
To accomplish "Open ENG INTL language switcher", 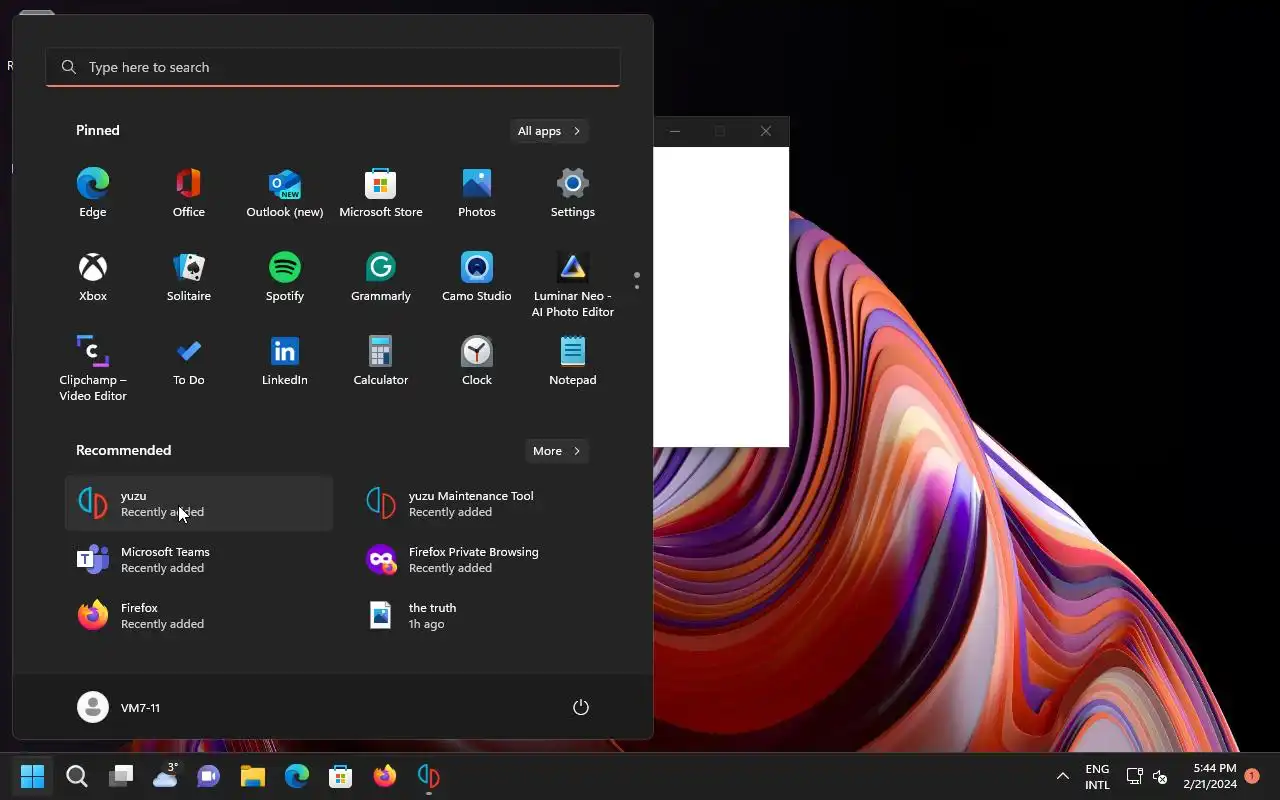I will pyautogui.click(x=1097, y=776).
